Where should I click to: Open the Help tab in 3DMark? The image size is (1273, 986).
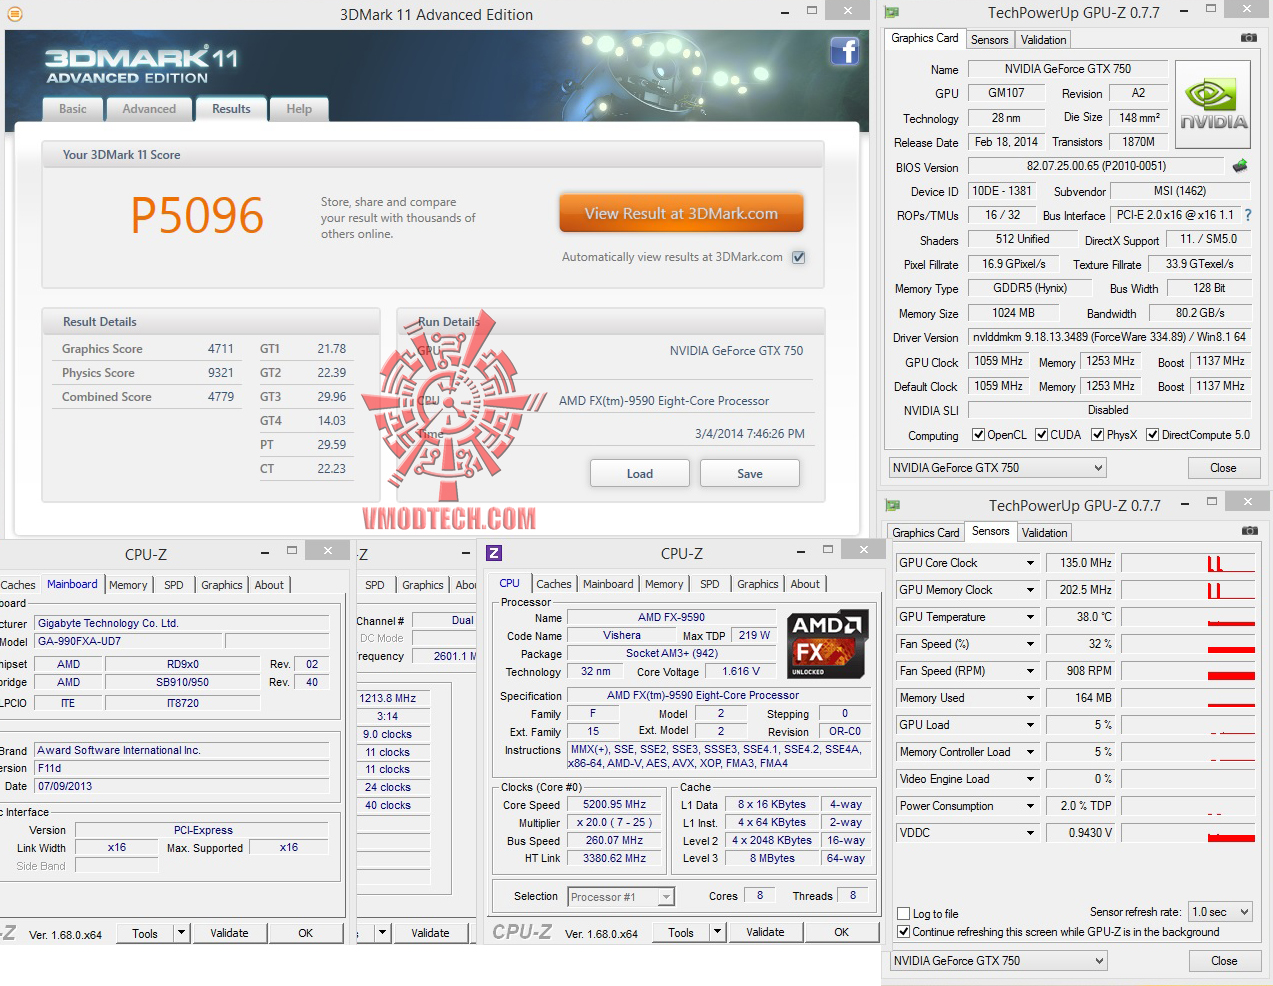click(x=299, y=109)
